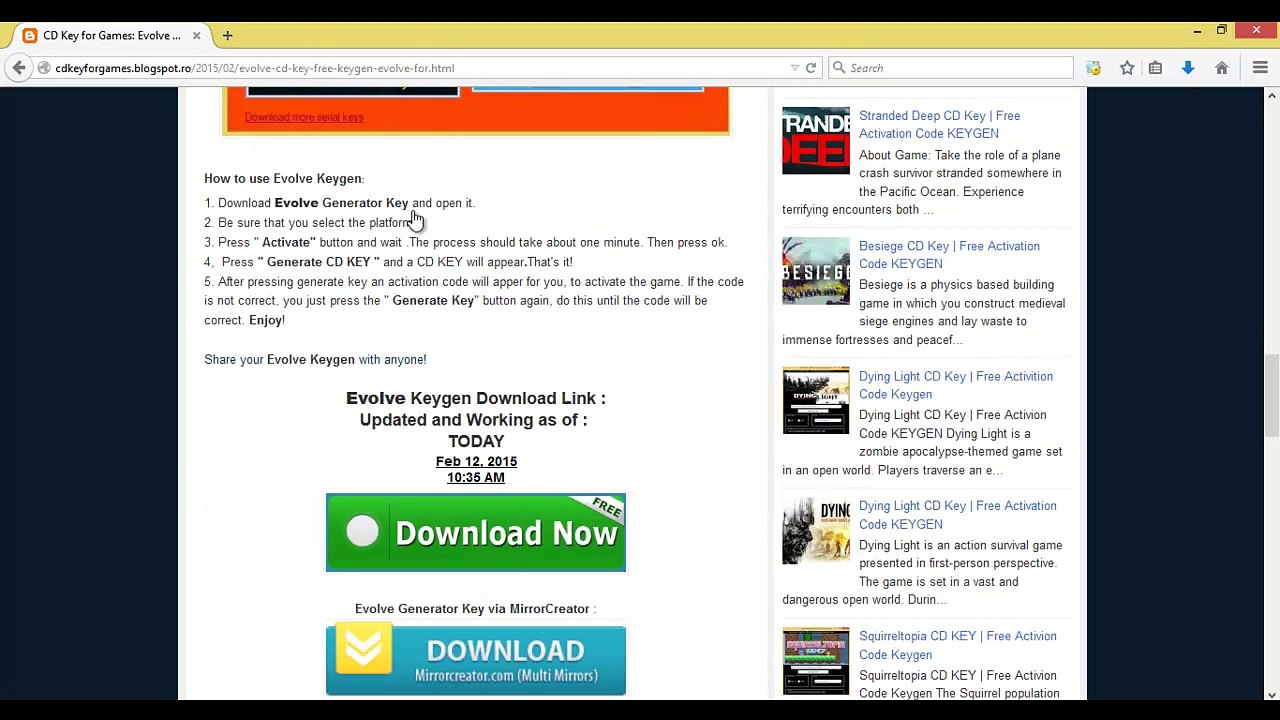
Task: Click the page scrollbar down arrow
Action: coord(1271,693)
